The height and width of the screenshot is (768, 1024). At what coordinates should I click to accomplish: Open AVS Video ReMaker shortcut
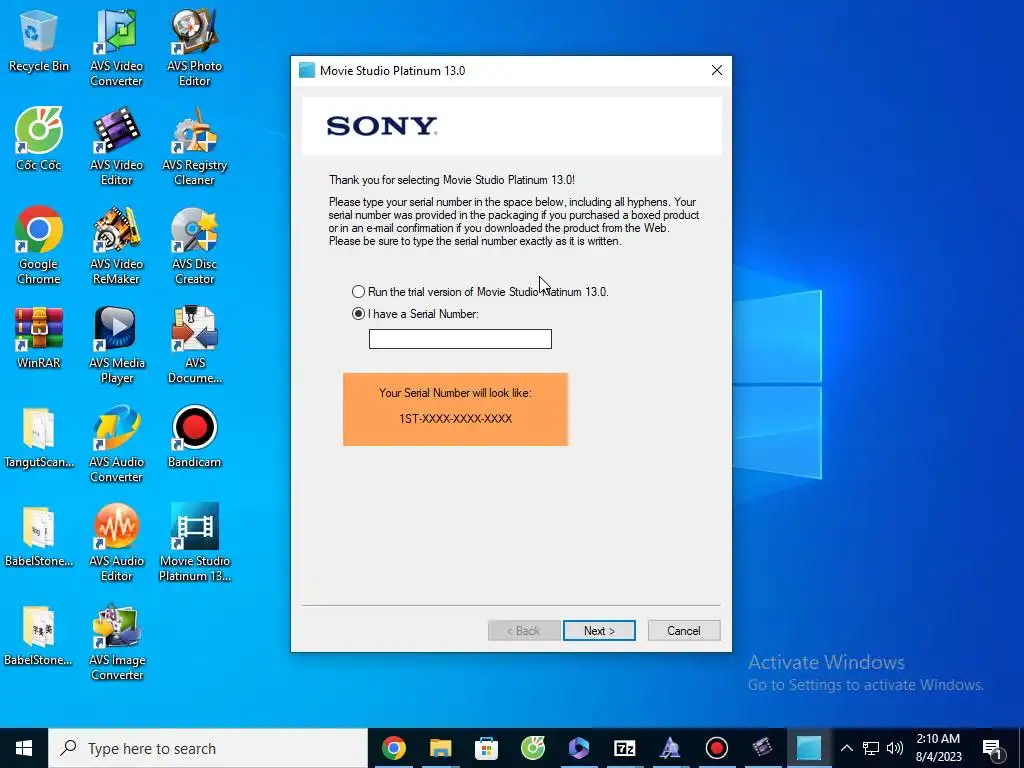[116, 246]
